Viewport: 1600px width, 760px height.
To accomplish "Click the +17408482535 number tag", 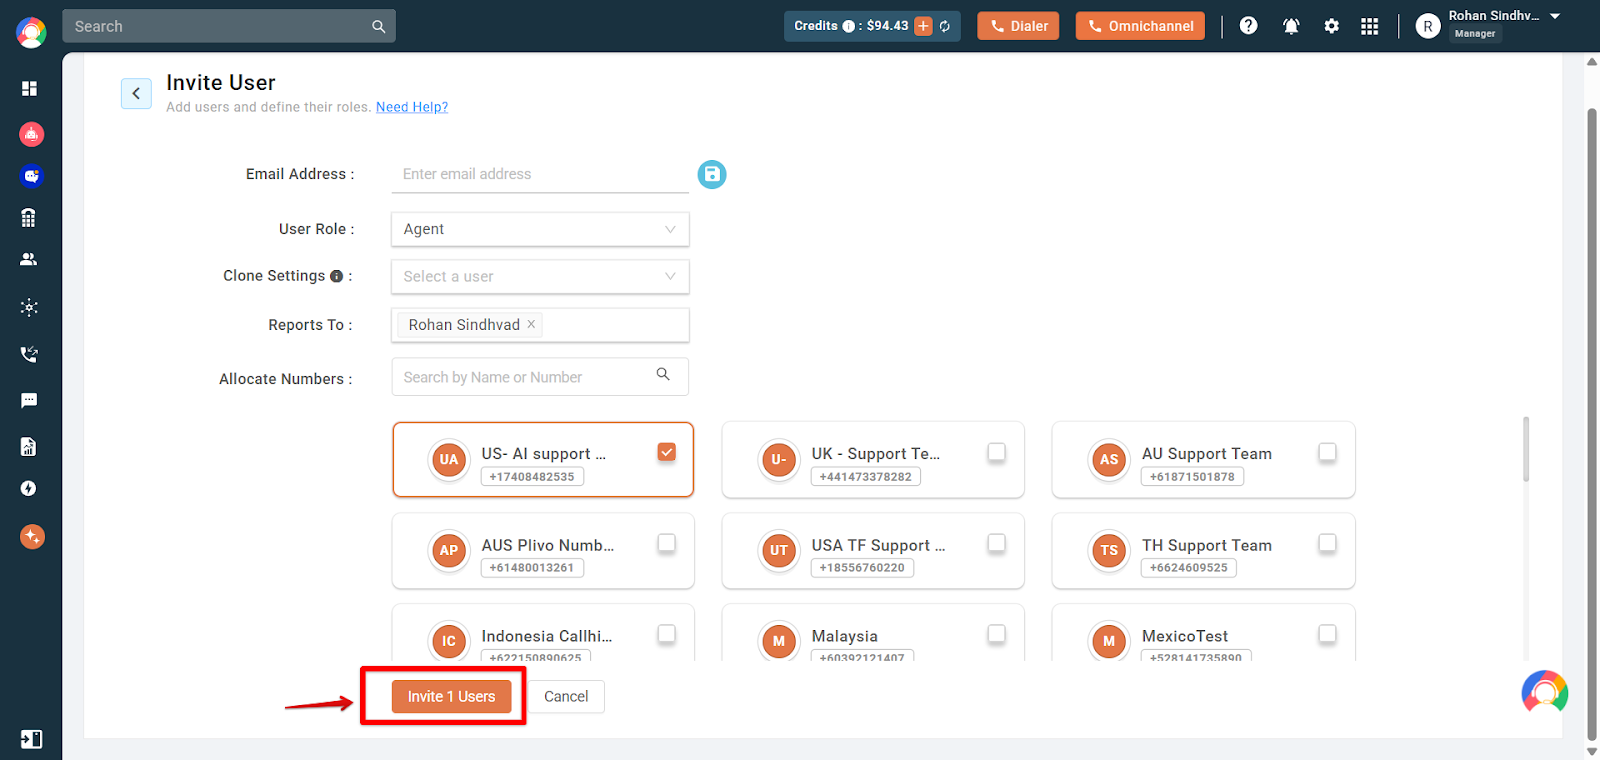I will point(532,477).
